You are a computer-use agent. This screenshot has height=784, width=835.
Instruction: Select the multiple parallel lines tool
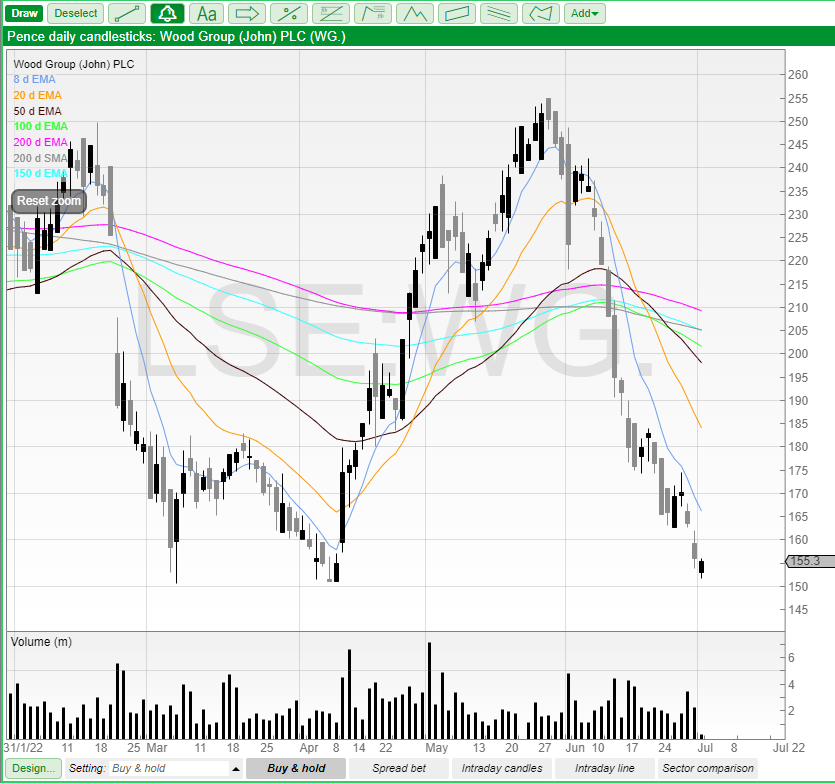coord(499,13)
